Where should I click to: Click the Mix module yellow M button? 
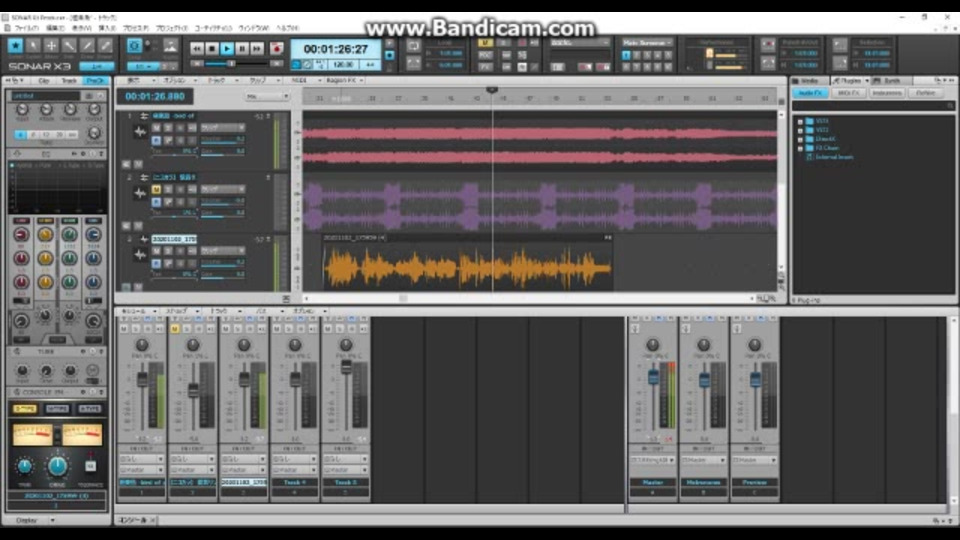(x=485, y=43)
